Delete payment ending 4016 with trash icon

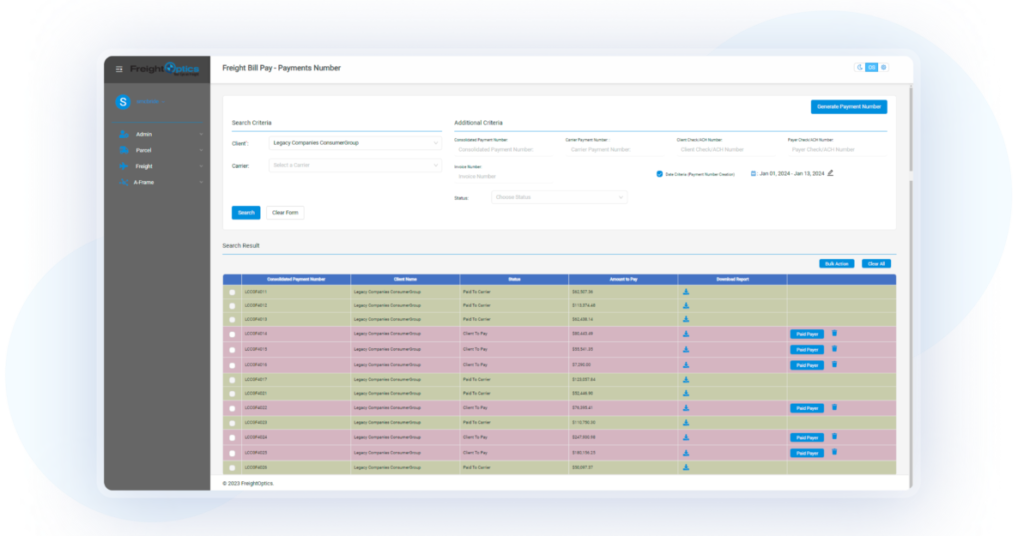[835, 365]
